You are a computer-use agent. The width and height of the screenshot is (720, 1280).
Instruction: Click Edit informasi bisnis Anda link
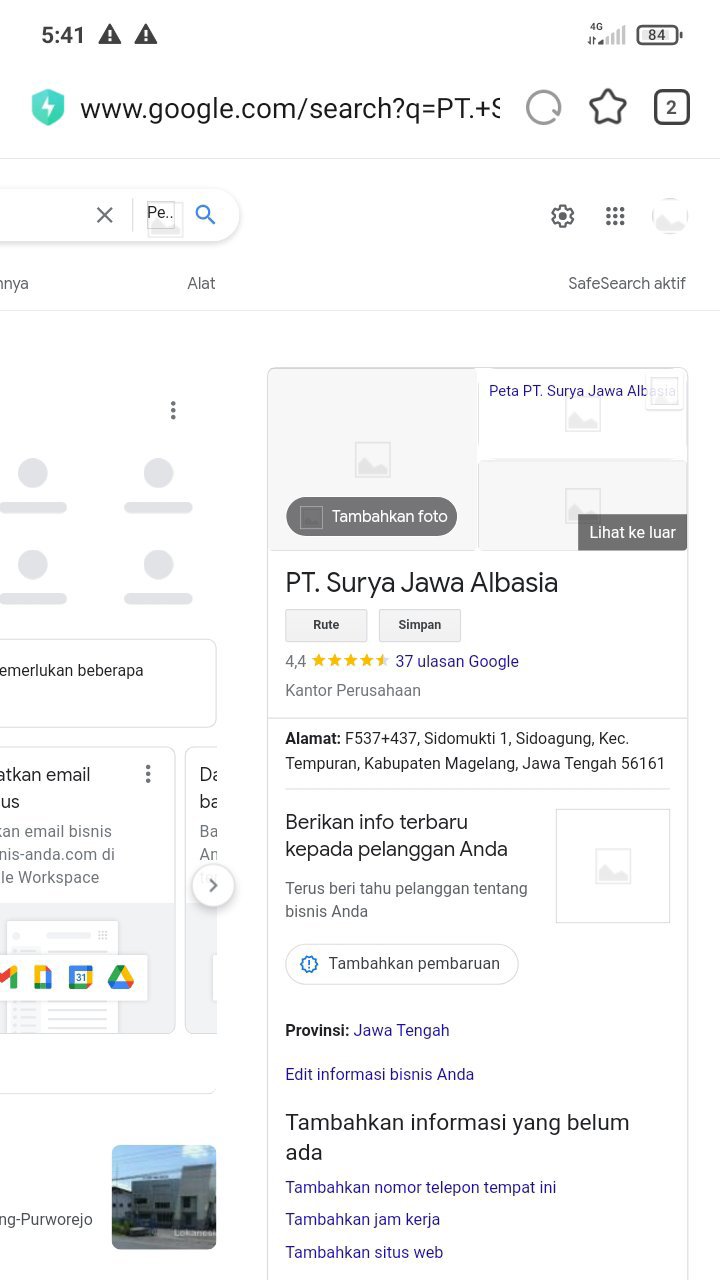coord(380,1074)
